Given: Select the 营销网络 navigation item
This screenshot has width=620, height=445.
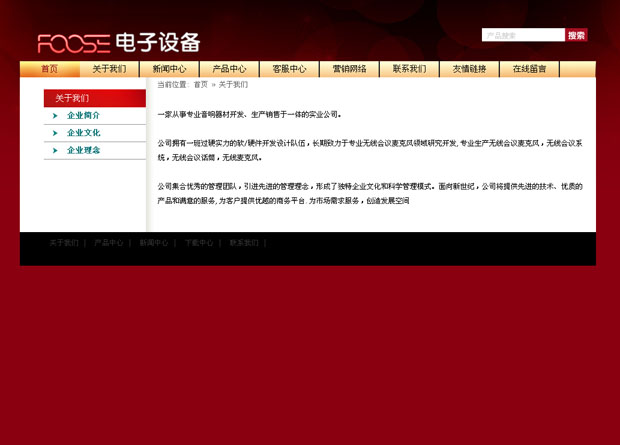Looking at the screenshot, I should (x=349, y=69).
